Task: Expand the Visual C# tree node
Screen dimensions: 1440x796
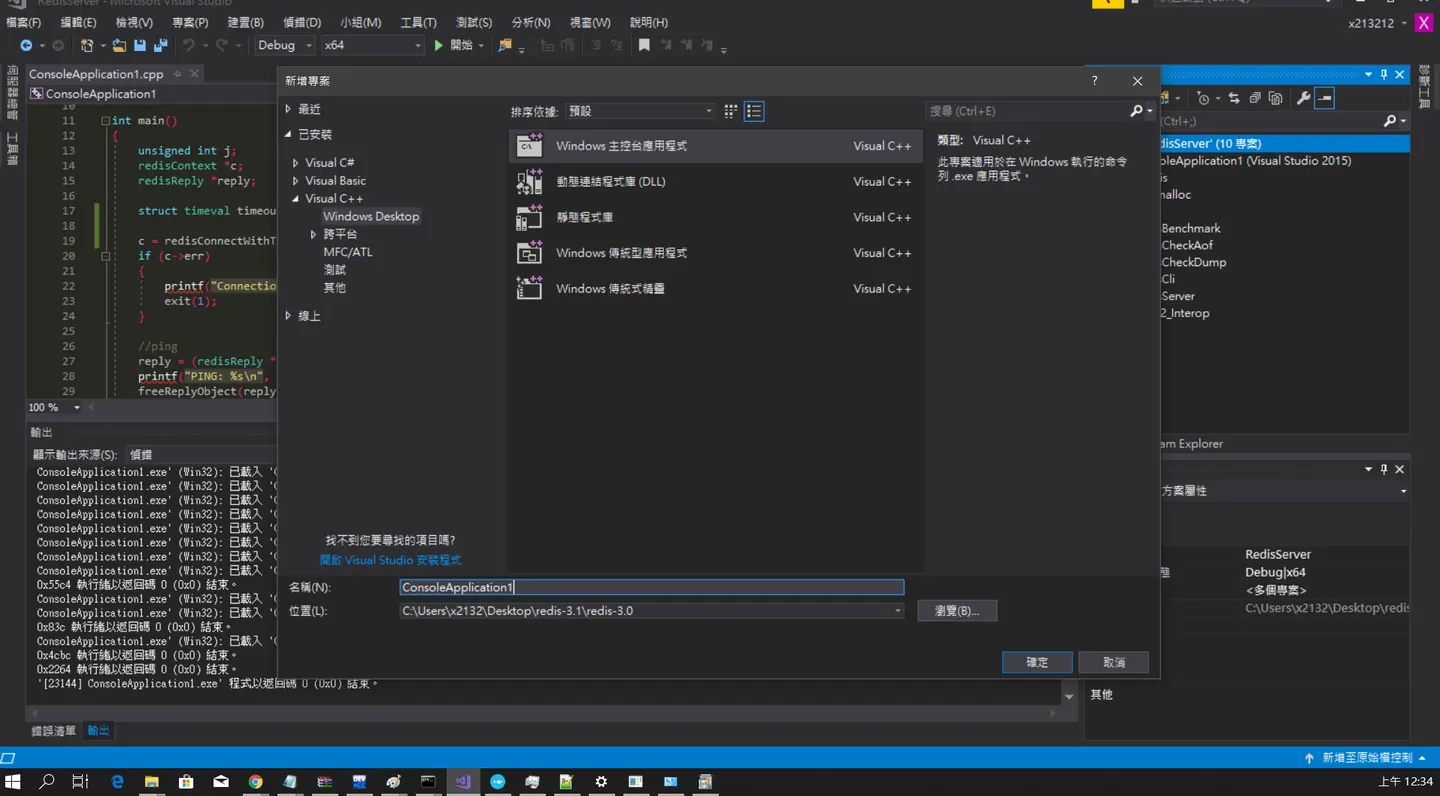Action: [x=296, y=163]
